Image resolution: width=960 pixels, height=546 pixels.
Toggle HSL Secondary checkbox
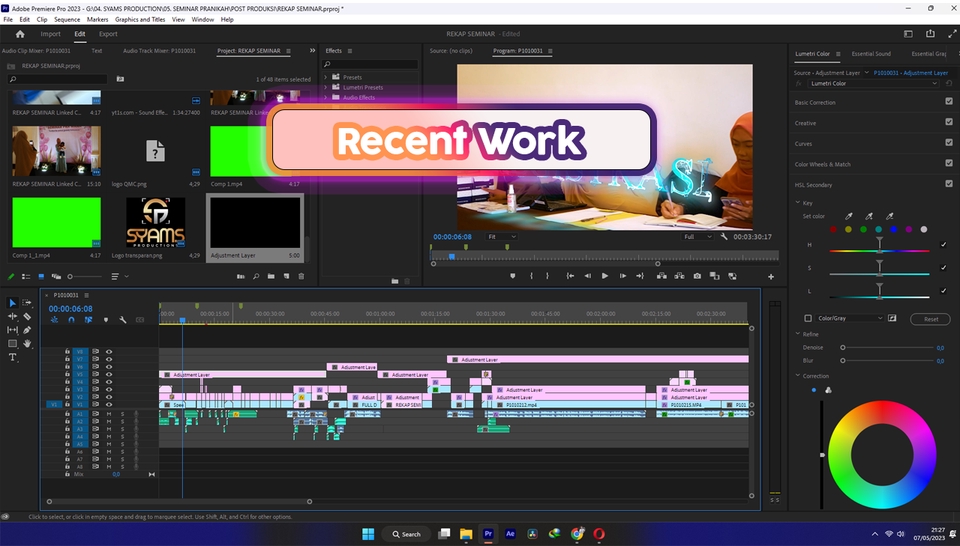click(x=948, y=184)
